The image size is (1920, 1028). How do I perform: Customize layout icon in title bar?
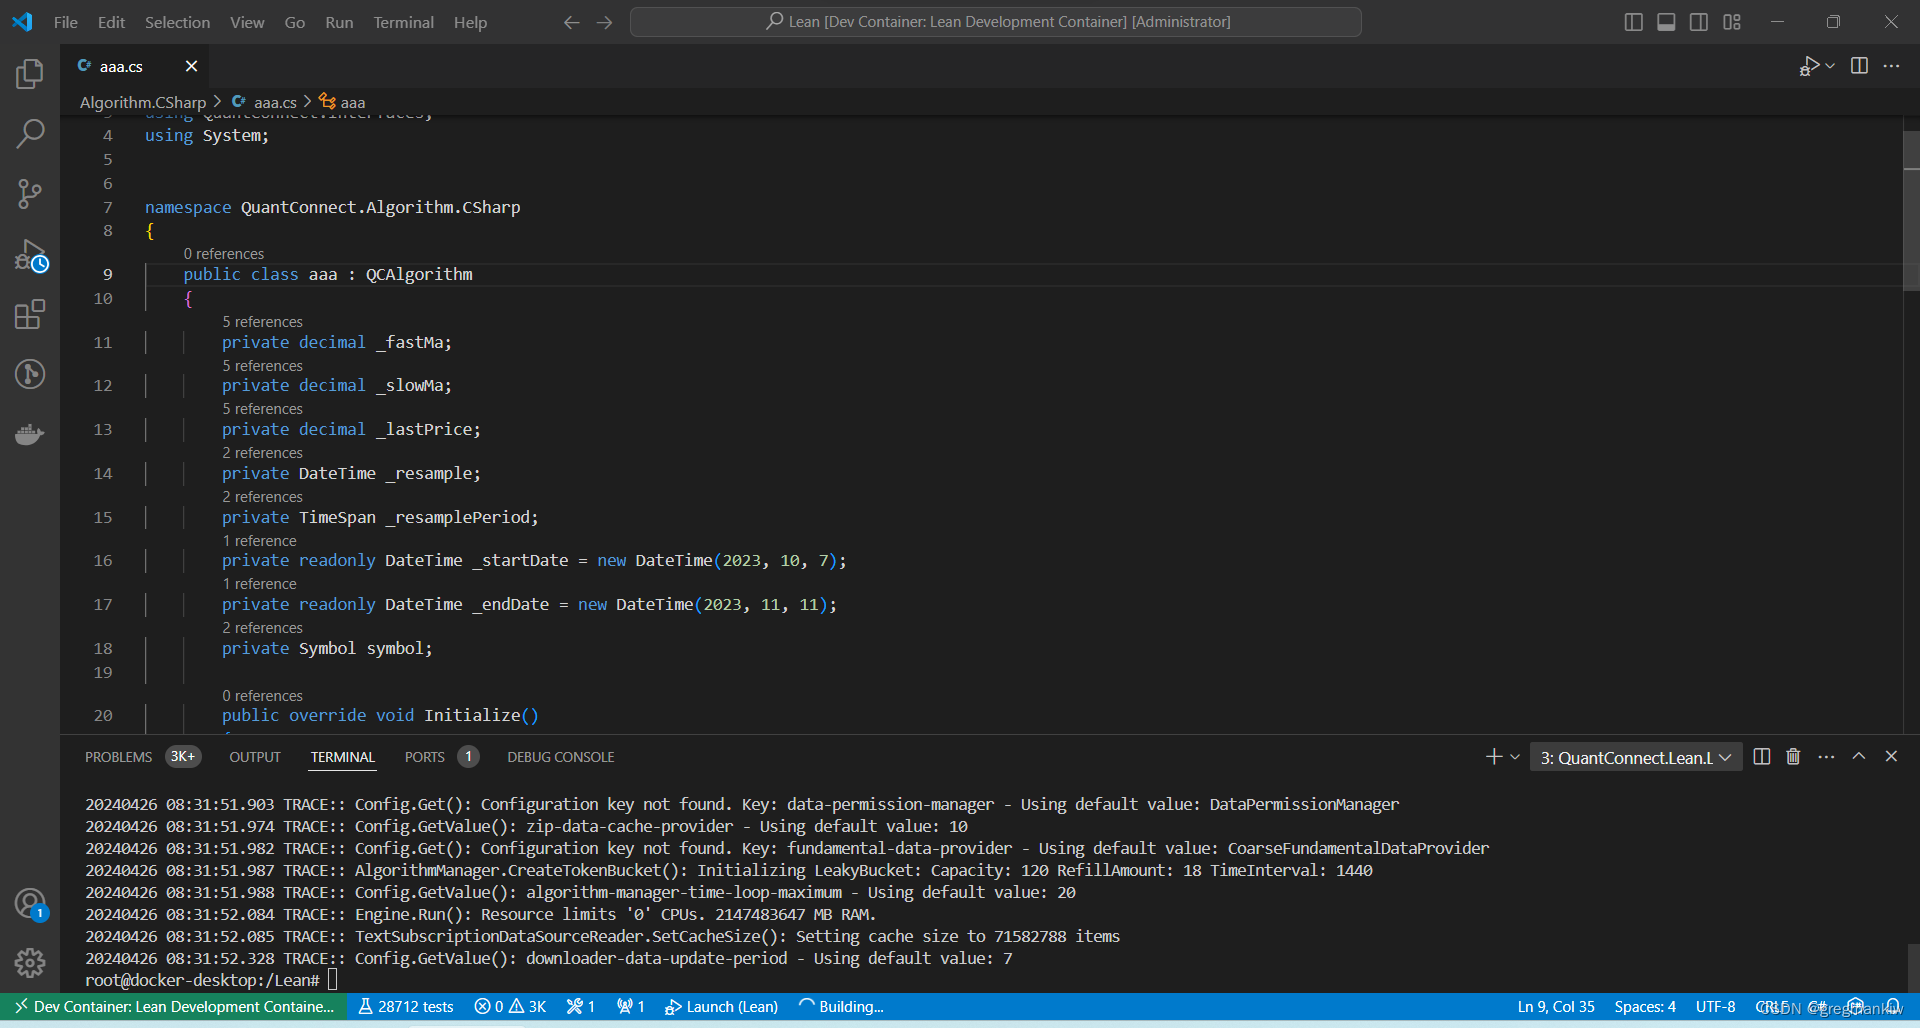[1732, 22]
